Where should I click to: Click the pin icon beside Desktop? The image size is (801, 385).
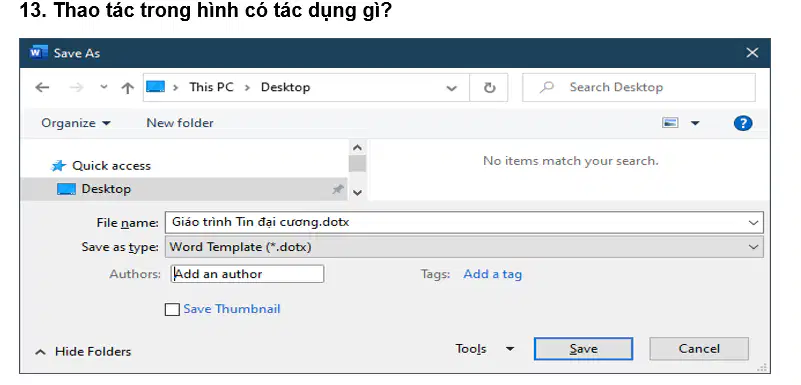(x=337, y=189)
